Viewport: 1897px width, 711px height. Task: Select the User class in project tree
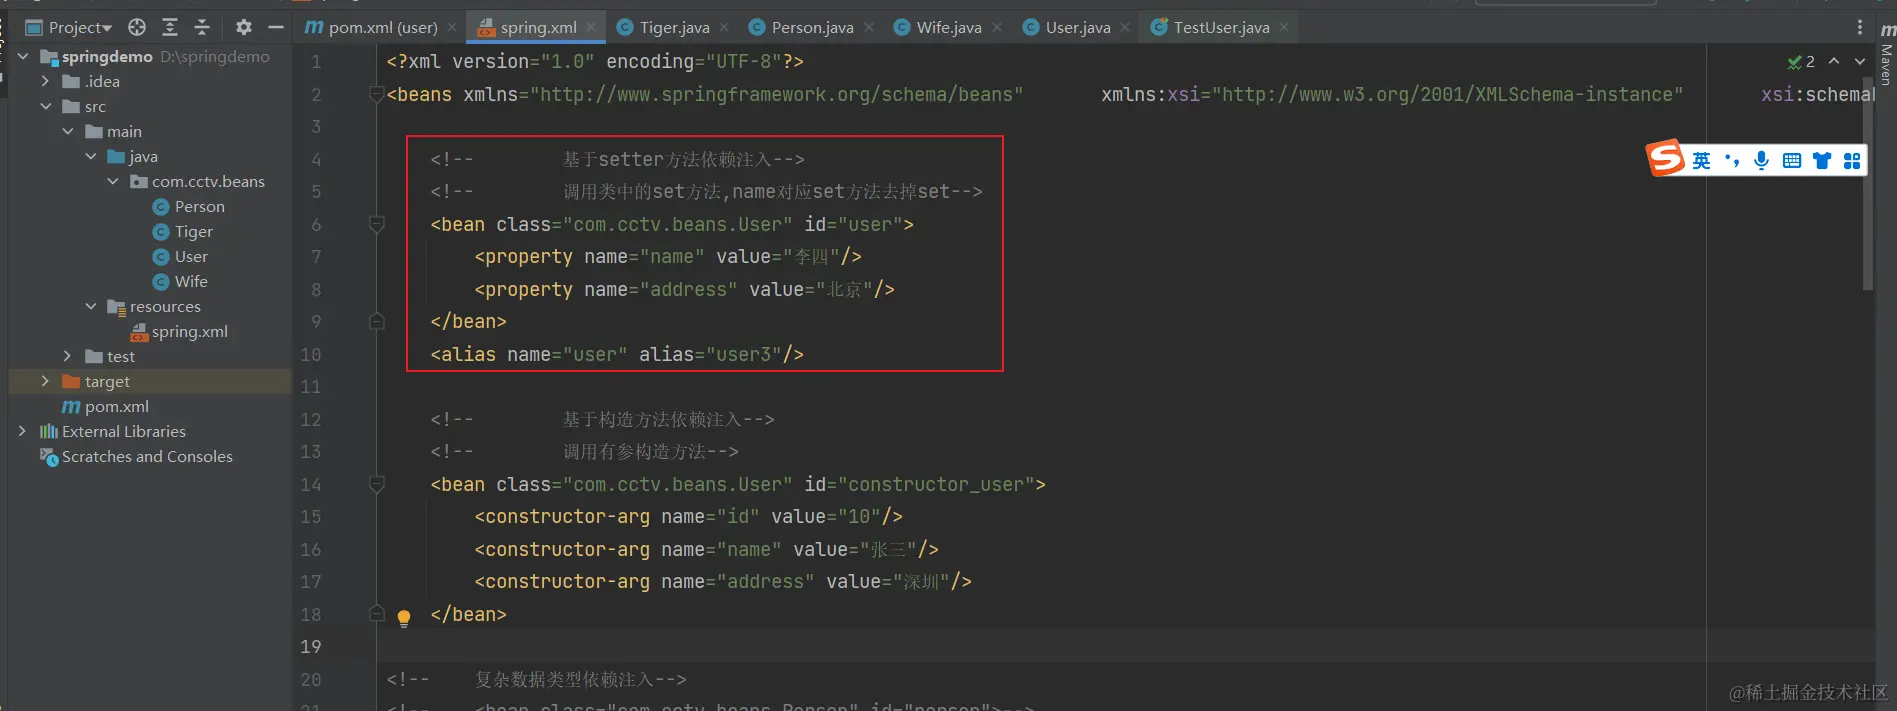click(180, 256)
